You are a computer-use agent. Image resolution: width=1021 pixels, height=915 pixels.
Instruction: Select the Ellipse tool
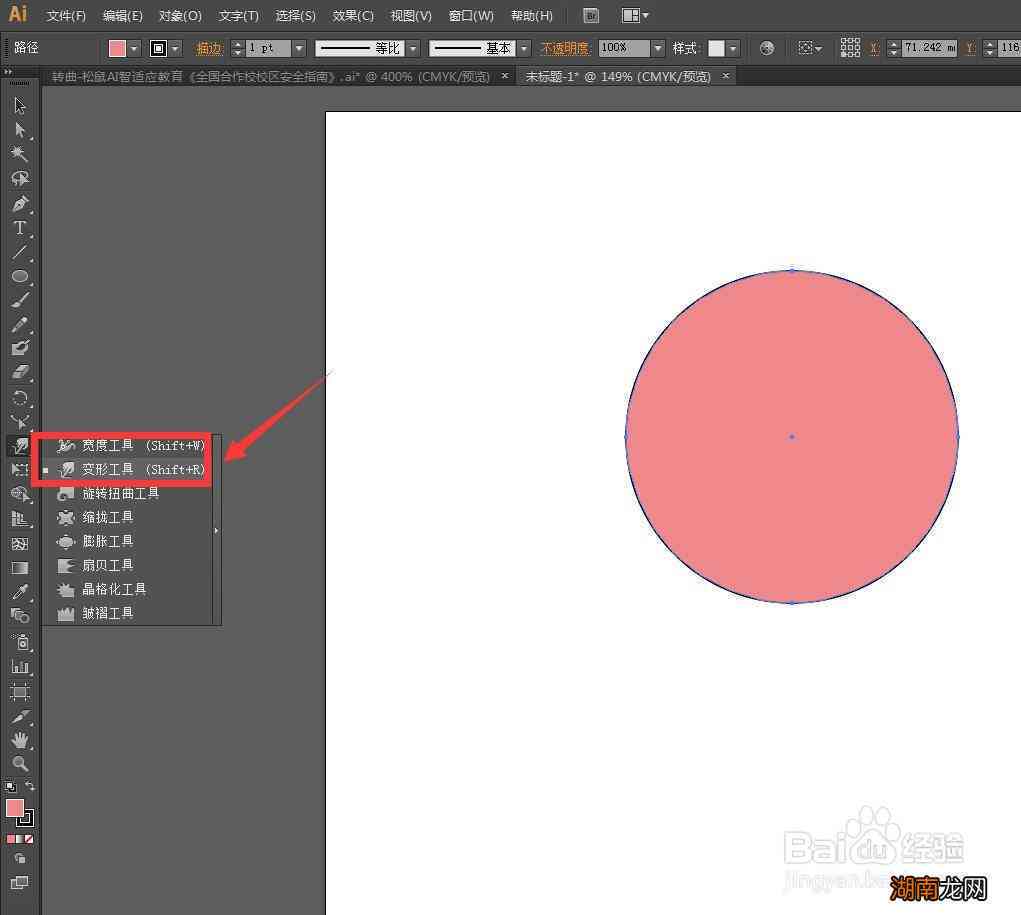[x=20, y=276]
